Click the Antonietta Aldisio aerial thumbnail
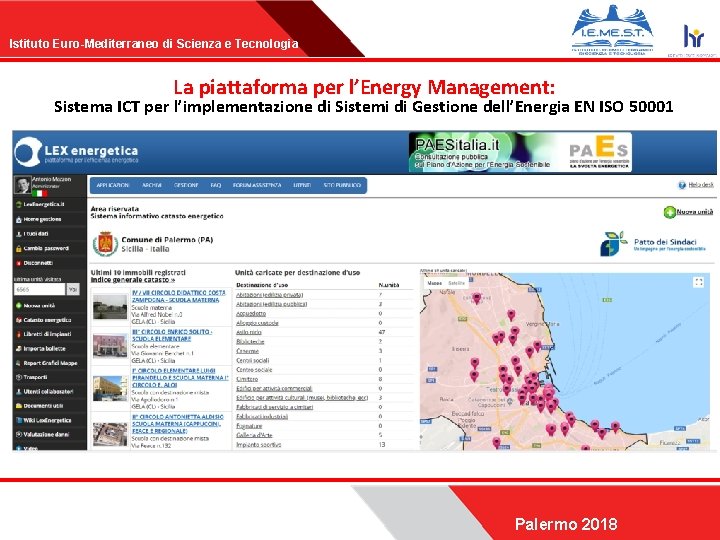This screenshot has width=720, height=540. pyautogui.click(x=110, y=434)
